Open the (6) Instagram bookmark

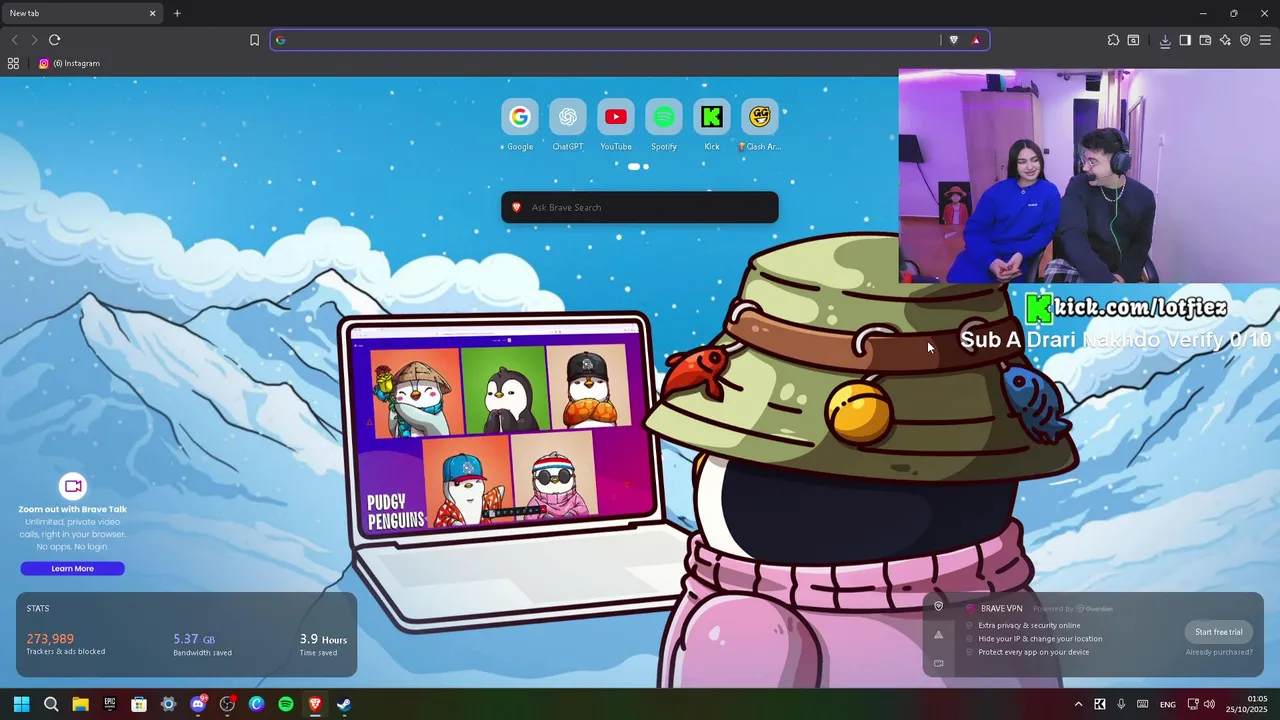click(69, 63)
